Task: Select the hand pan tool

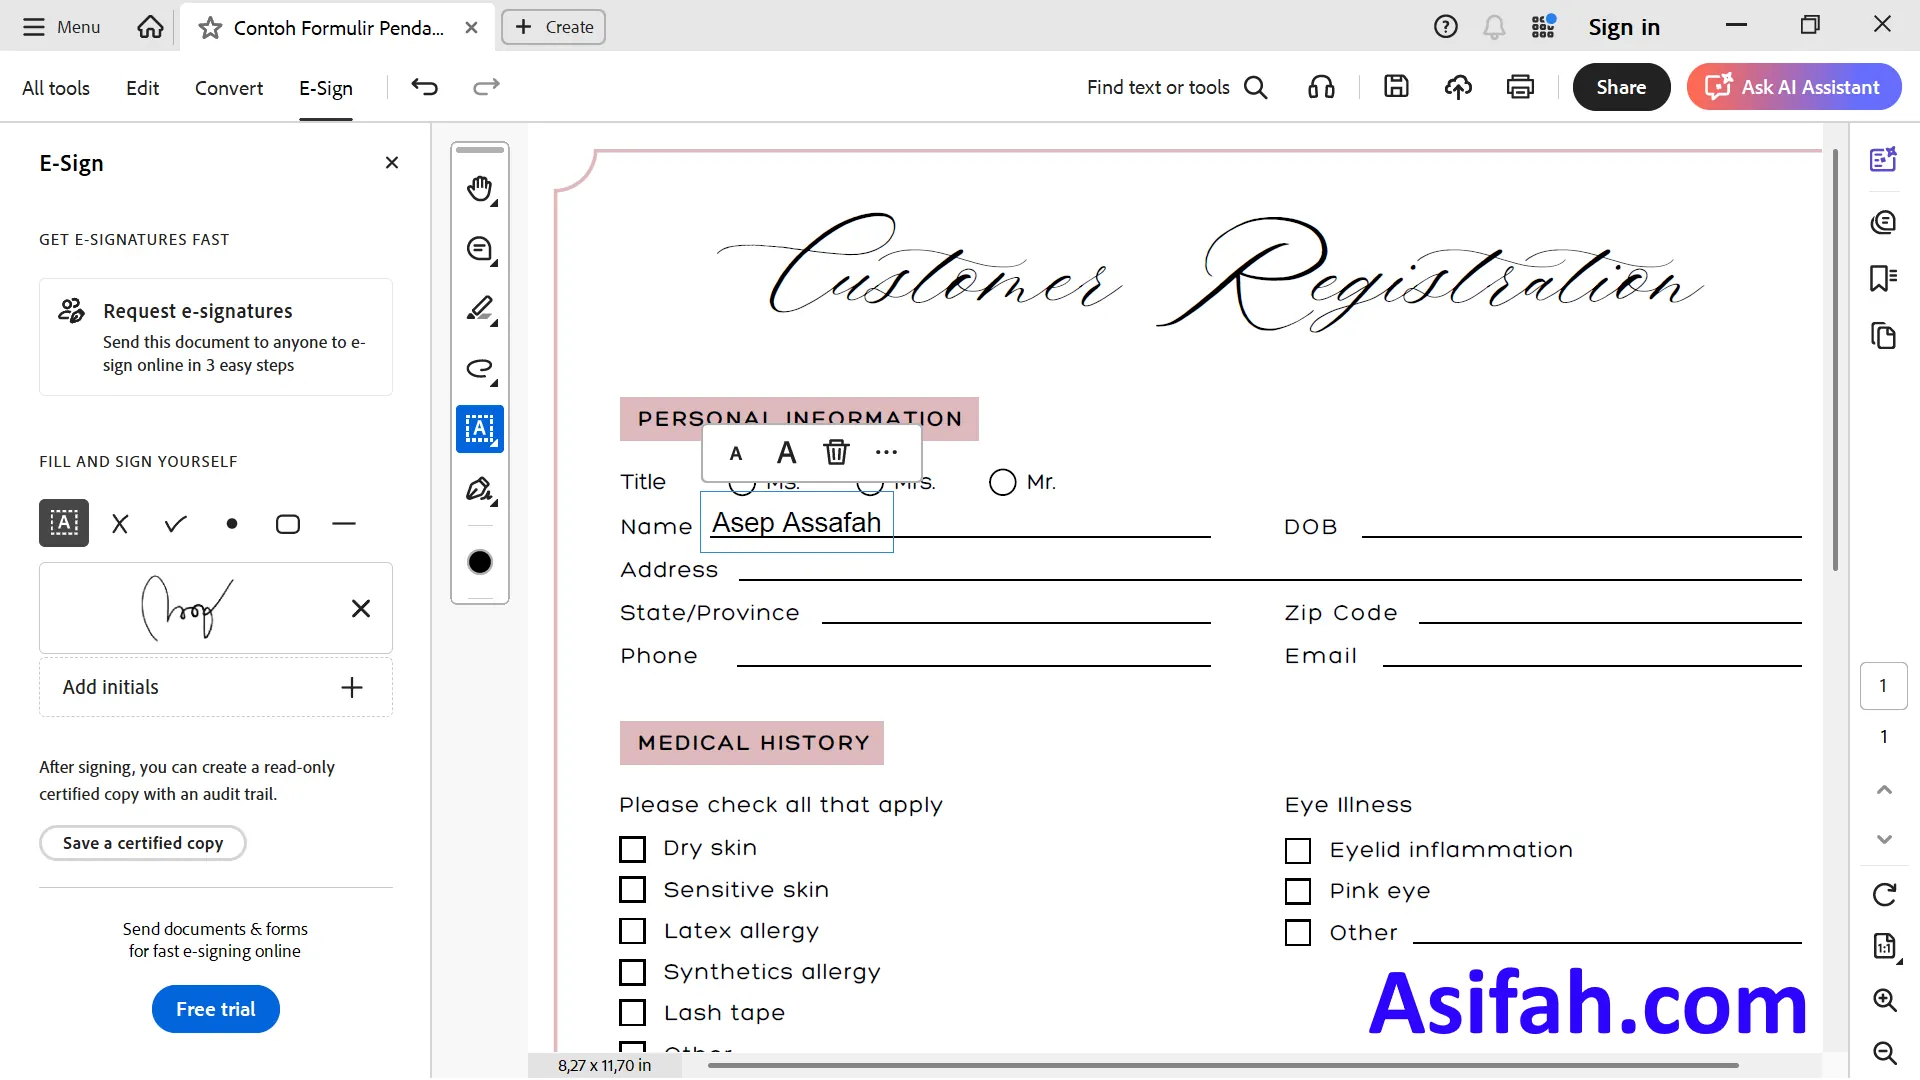Action: click(480, 189)
